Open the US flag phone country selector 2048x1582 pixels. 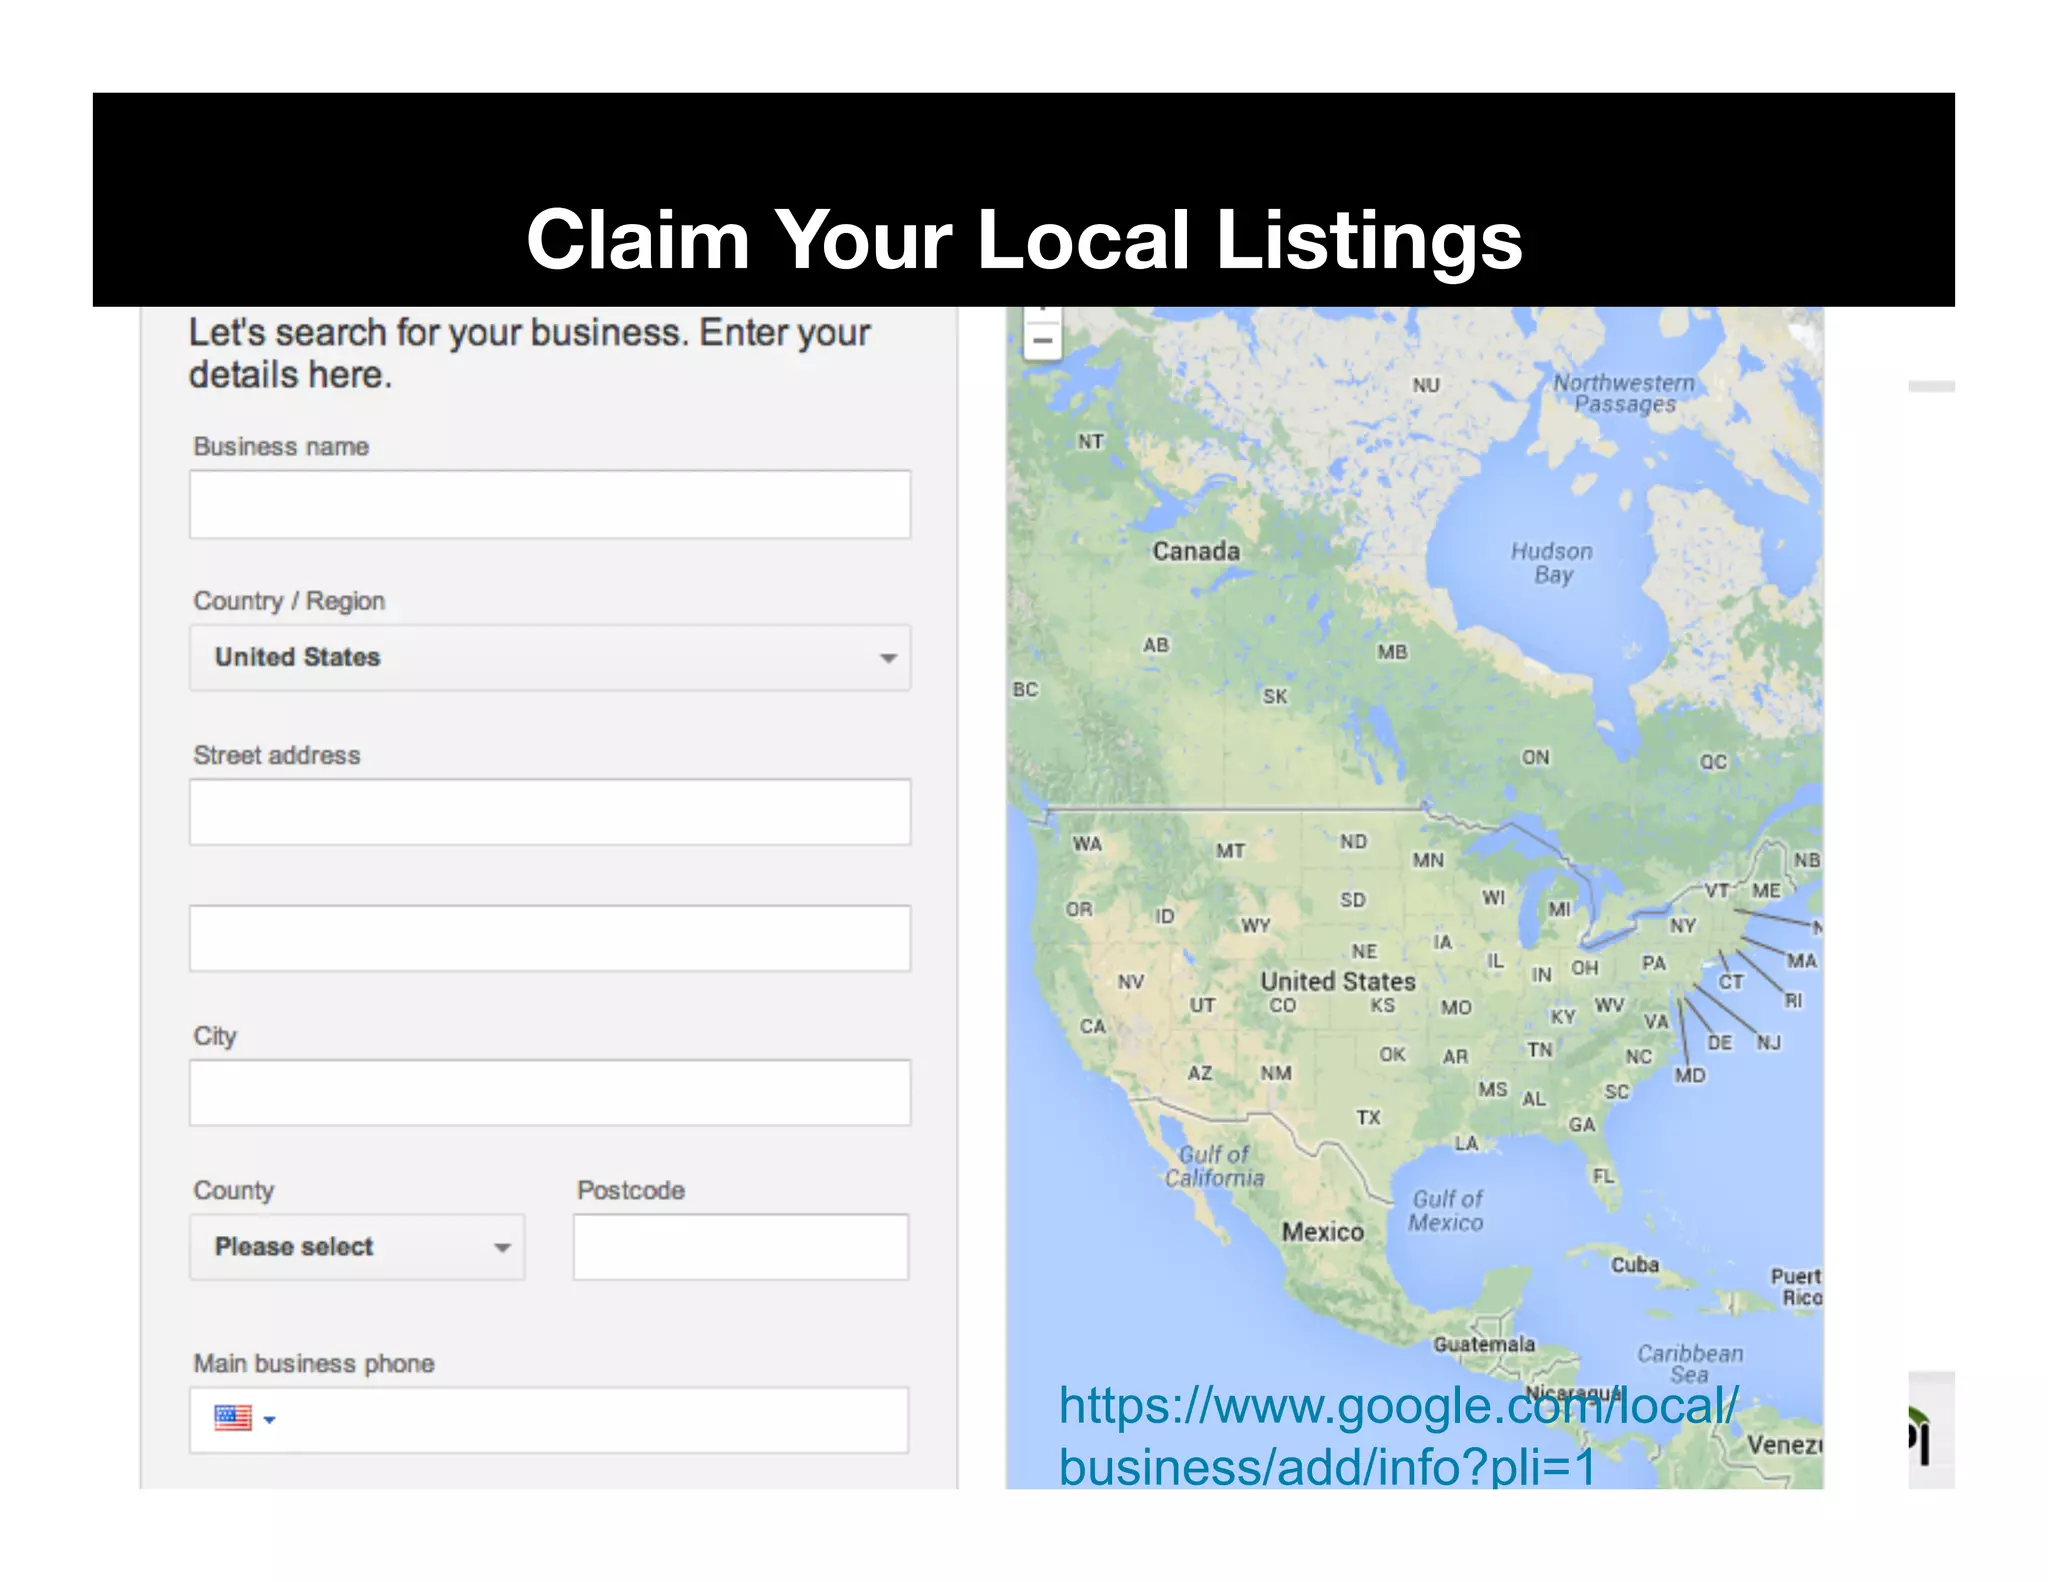pyautogui.click(x=244, y=1418)
